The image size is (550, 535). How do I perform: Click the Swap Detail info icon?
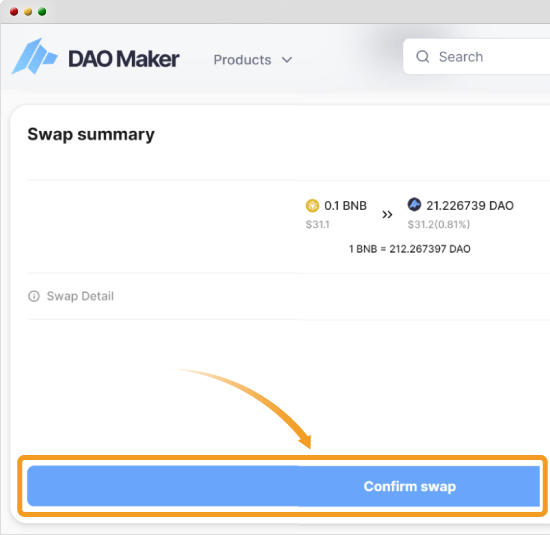click(34, 296)
